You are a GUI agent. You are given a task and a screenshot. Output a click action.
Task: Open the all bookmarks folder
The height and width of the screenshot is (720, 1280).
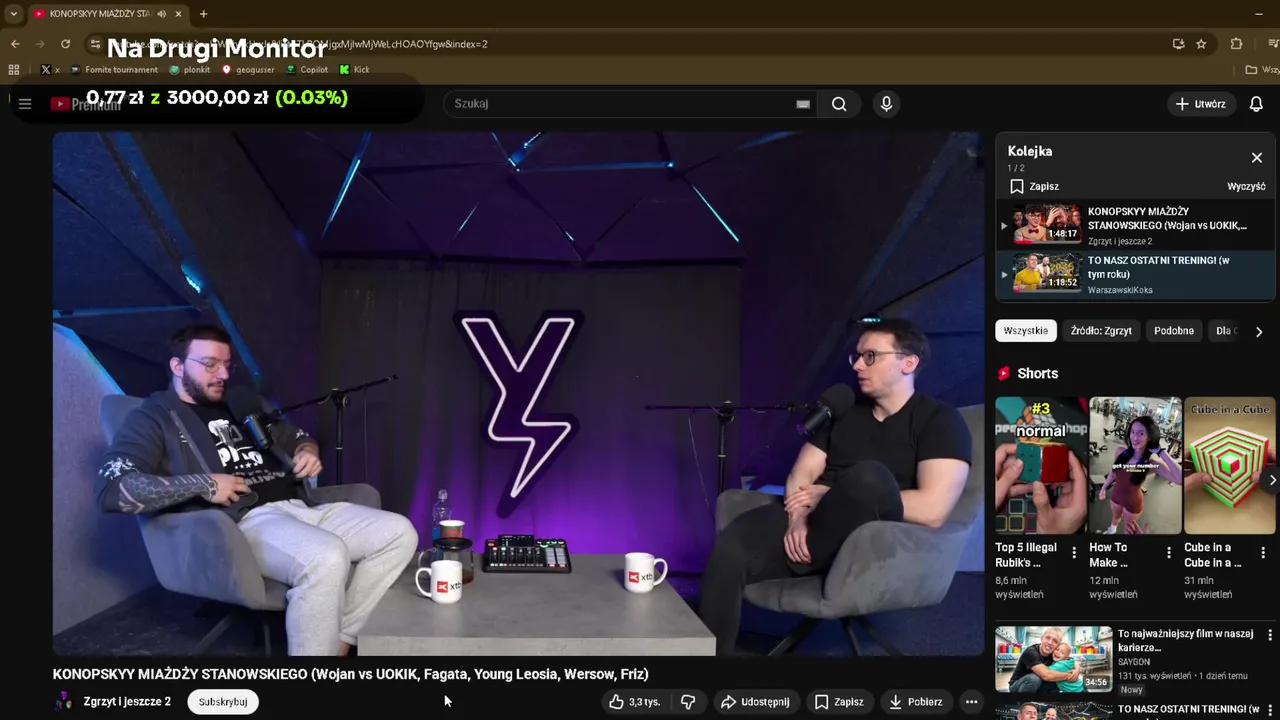[1262, 70]
